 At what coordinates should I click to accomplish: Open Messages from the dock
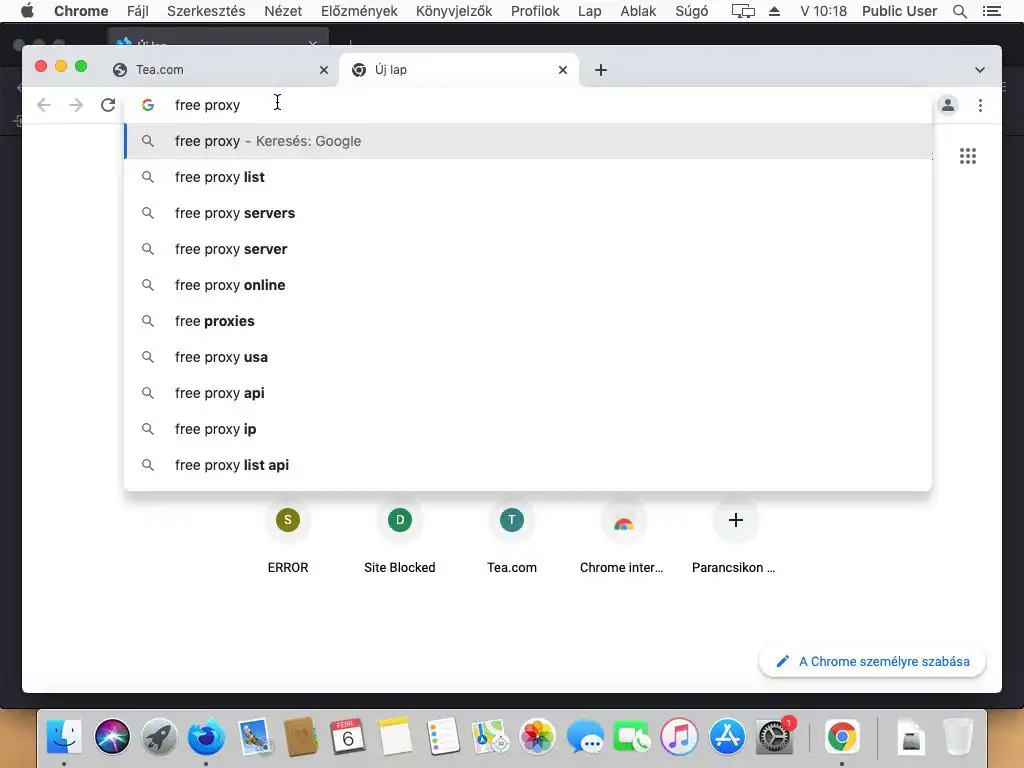(x=585, y=737)
